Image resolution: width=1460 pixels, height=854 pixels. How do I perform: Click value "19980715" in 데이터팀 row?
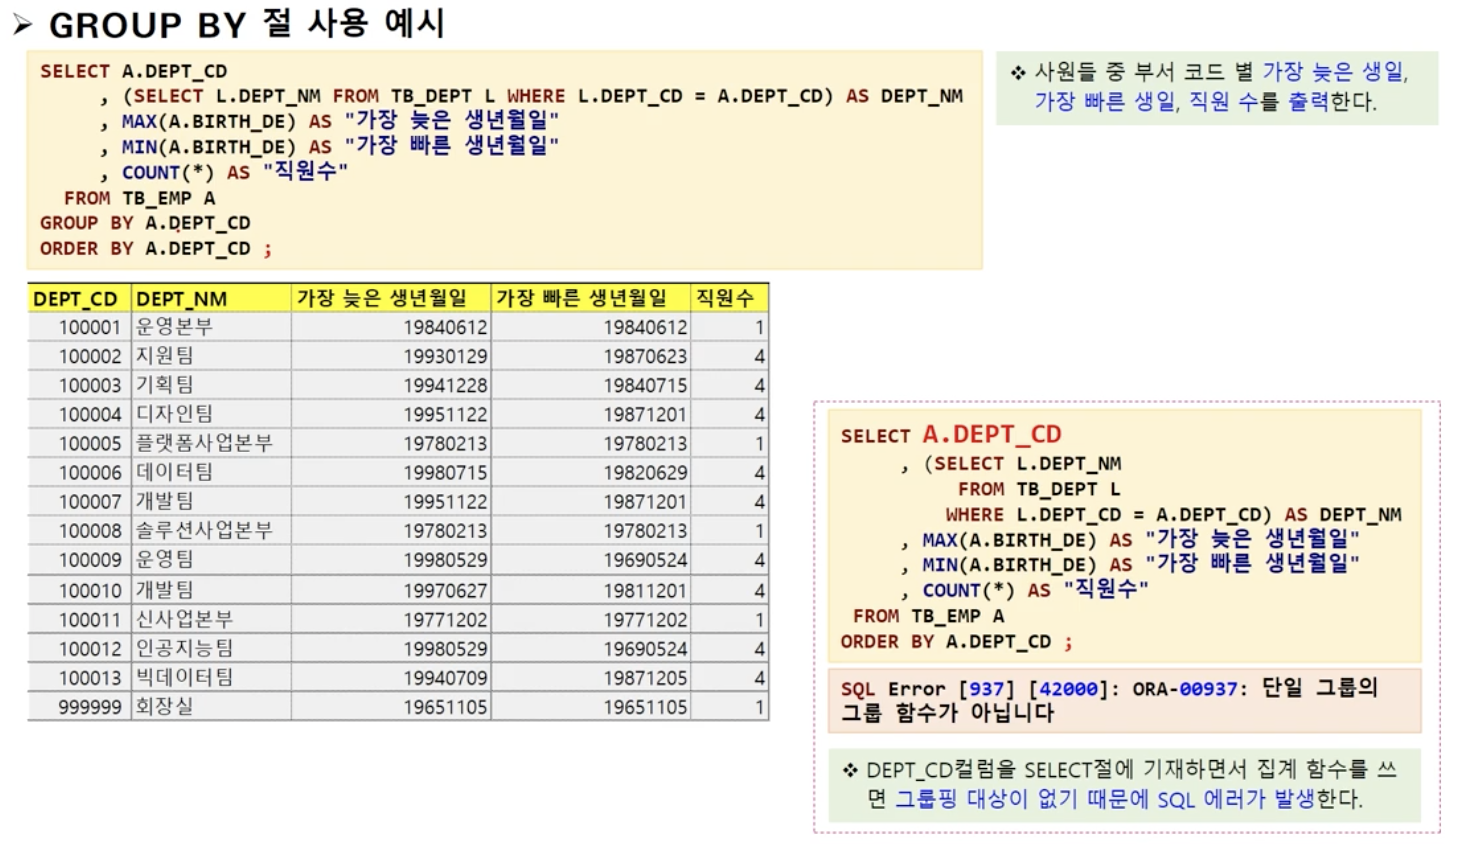(445, 472)
